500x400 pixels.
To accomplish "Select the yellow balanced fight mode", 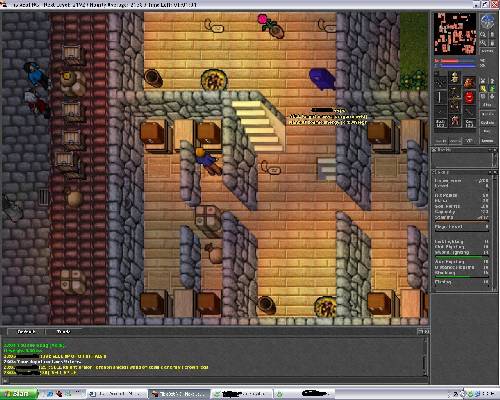I will [483, 89].
